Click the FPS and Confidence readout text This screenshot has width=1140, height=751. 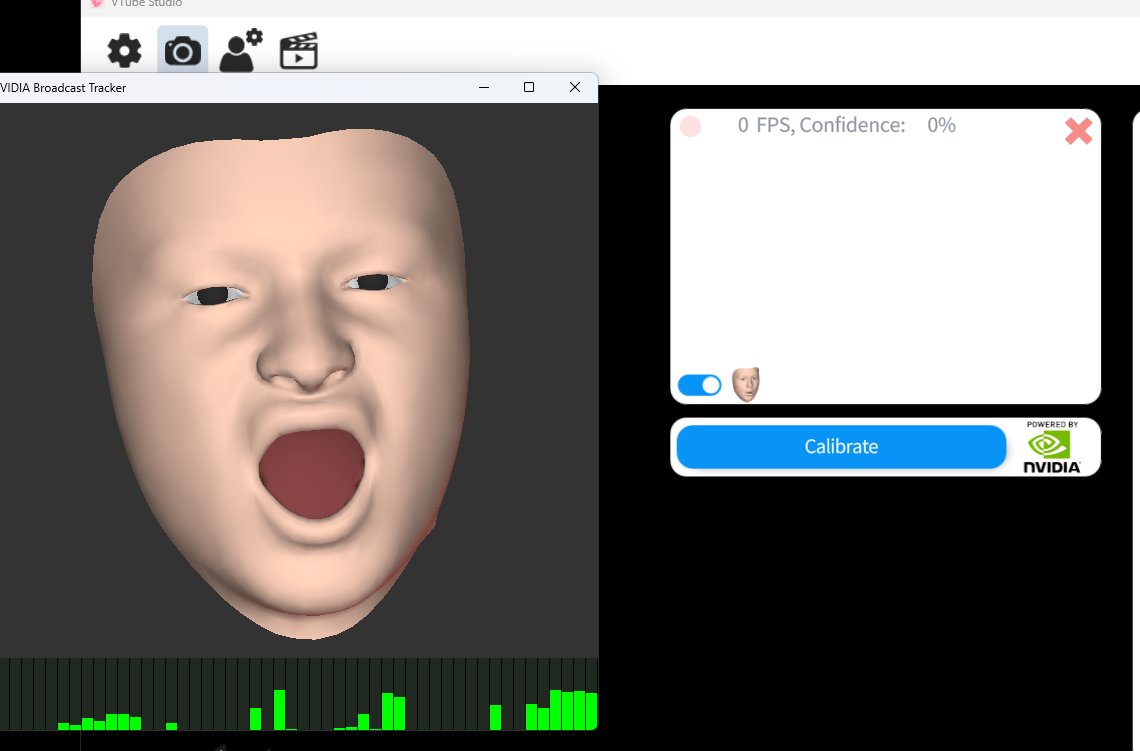click(846, 125)
